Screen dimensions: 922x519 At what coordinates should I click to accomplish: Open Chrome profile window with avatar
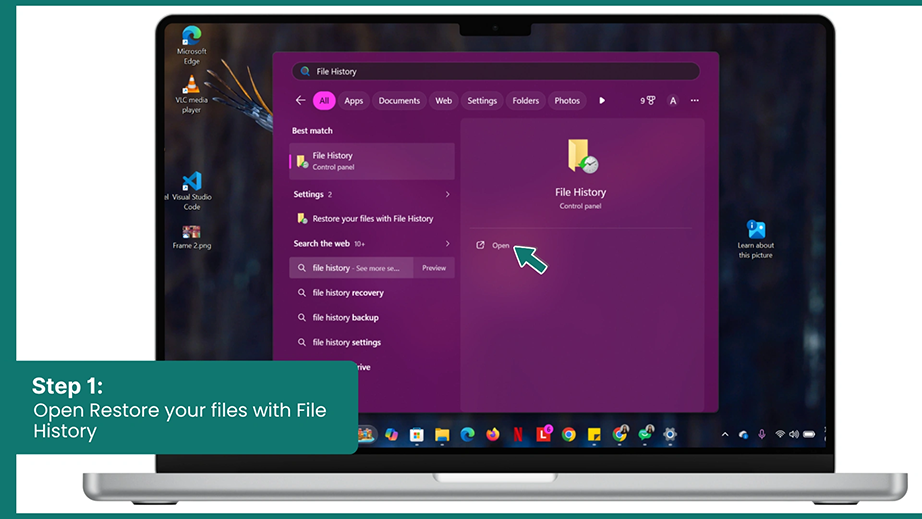click(x=620, y=434)
